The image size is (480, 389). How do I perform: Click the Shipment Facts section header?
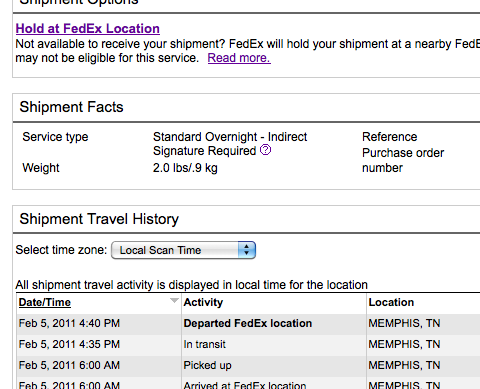click(x=71, y=107)
